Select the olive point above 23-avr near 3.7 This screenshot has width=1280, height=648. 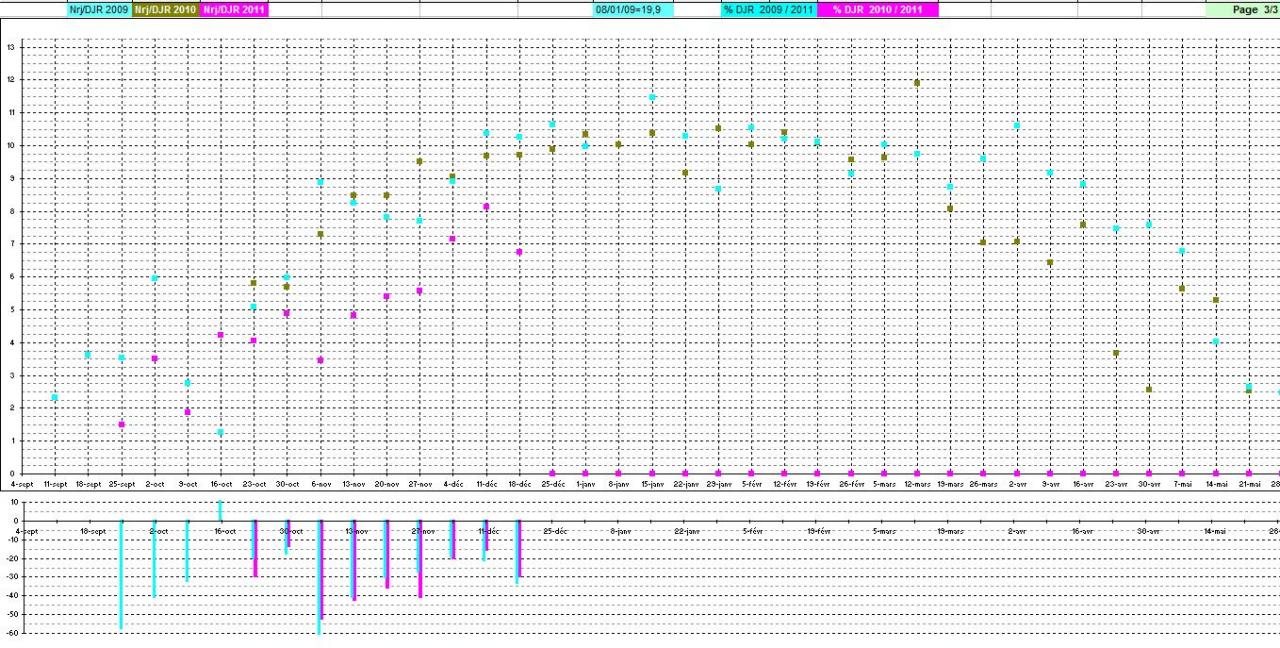pyautogui.click(x=1116, y=353)
